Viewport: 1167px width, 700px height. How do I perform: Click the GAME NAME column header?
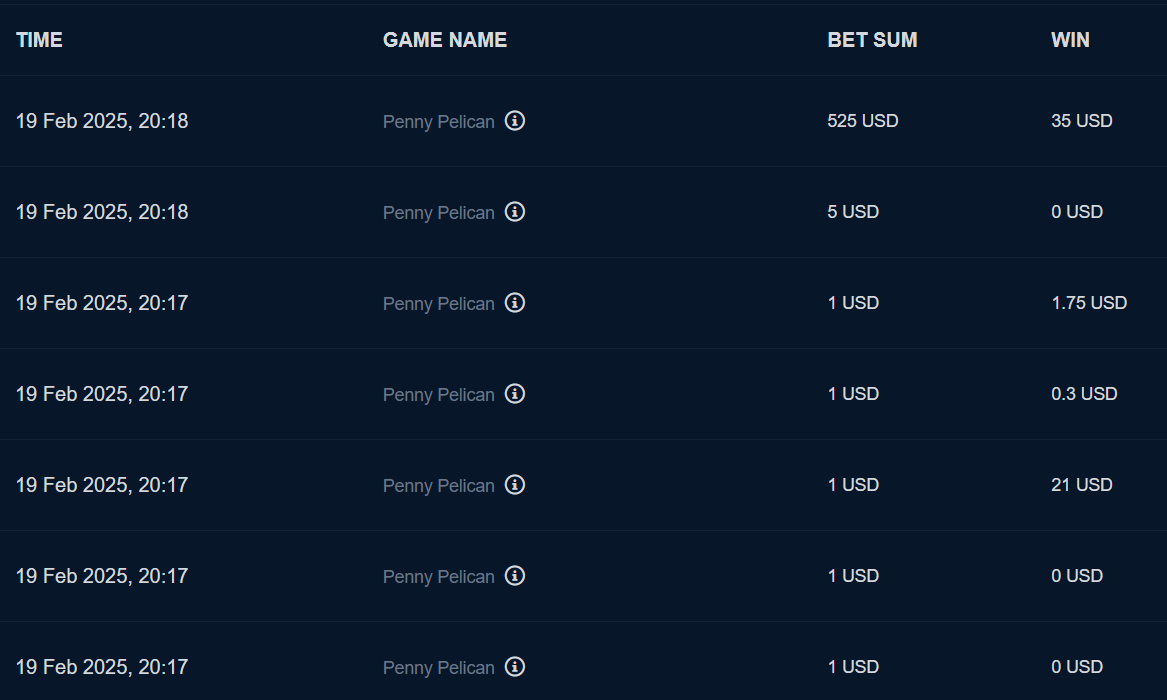[445, 40]
